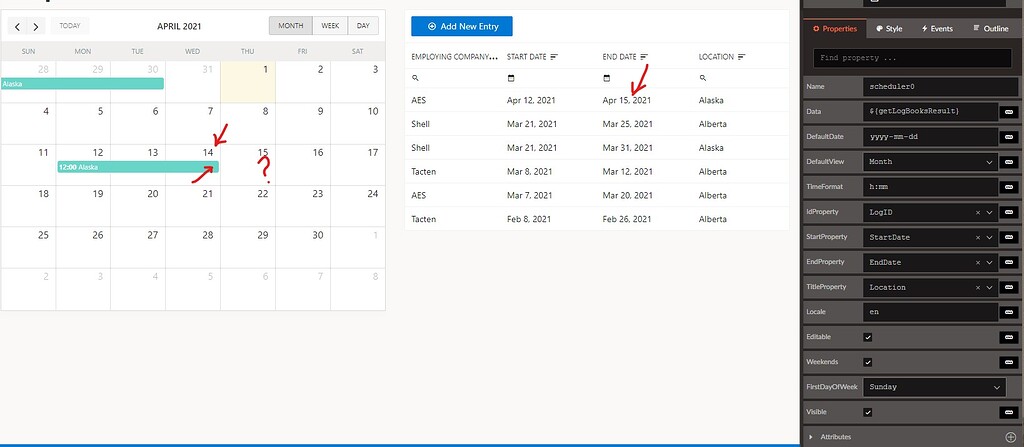The height and width of the screenshot is (447, 1024).
Task: Go to next month in calendar
Action: [35, 27]
